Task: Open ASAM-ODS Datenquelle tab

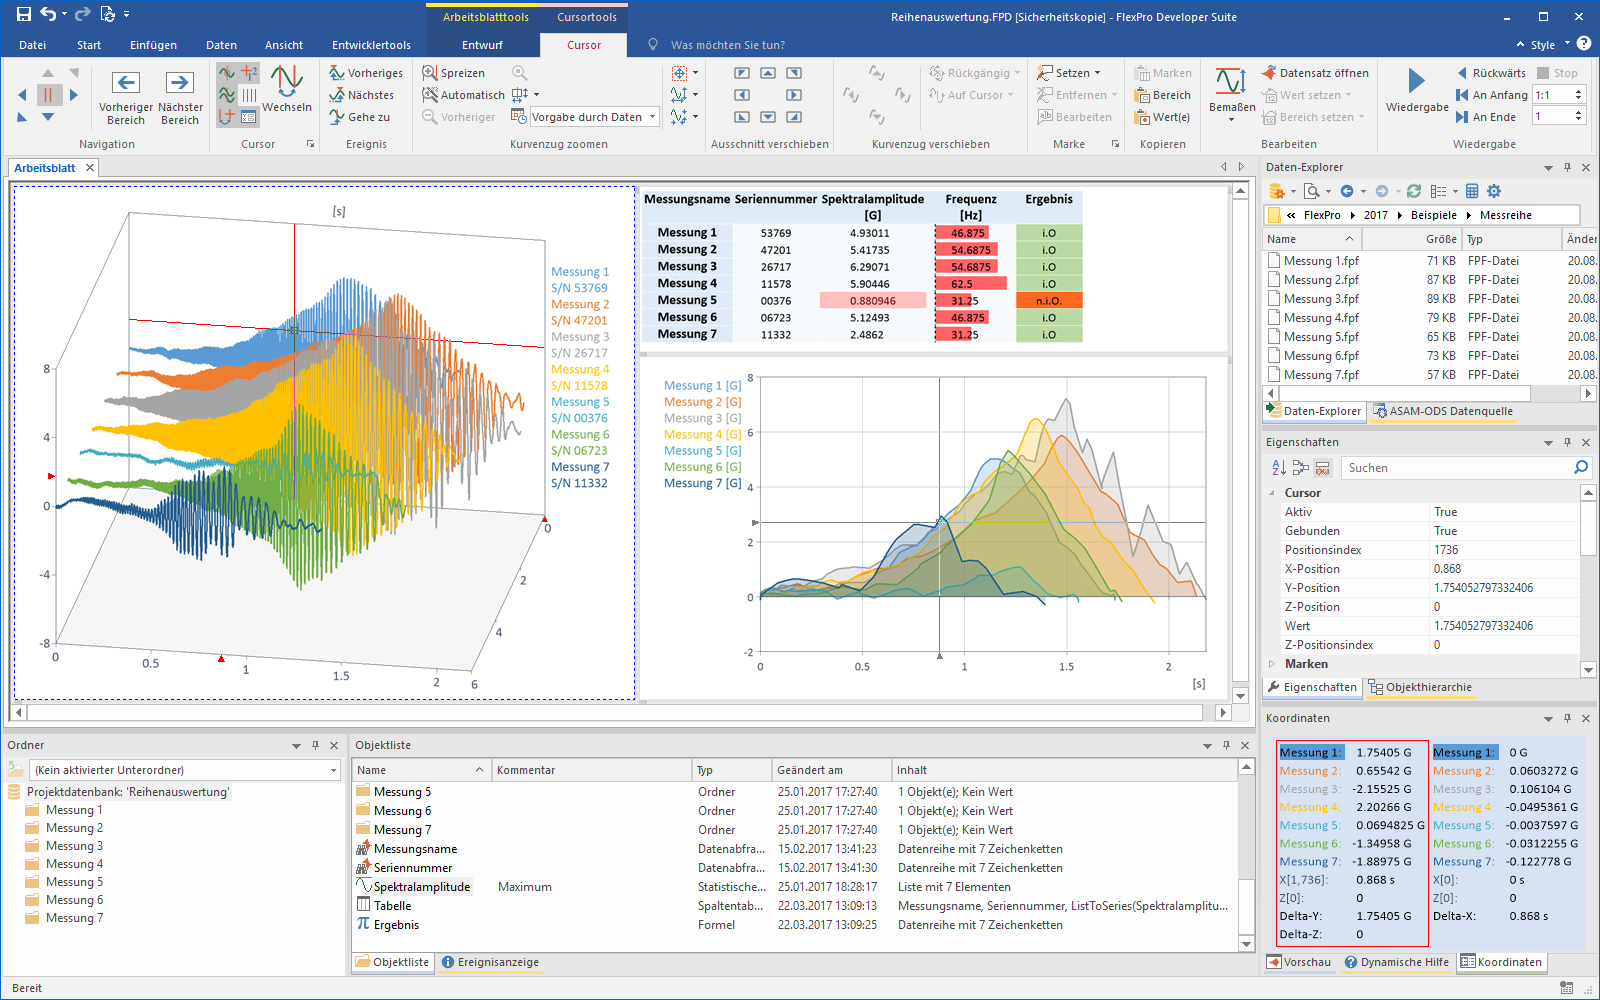Action: pyautogui.click(x=1442, y=411)
